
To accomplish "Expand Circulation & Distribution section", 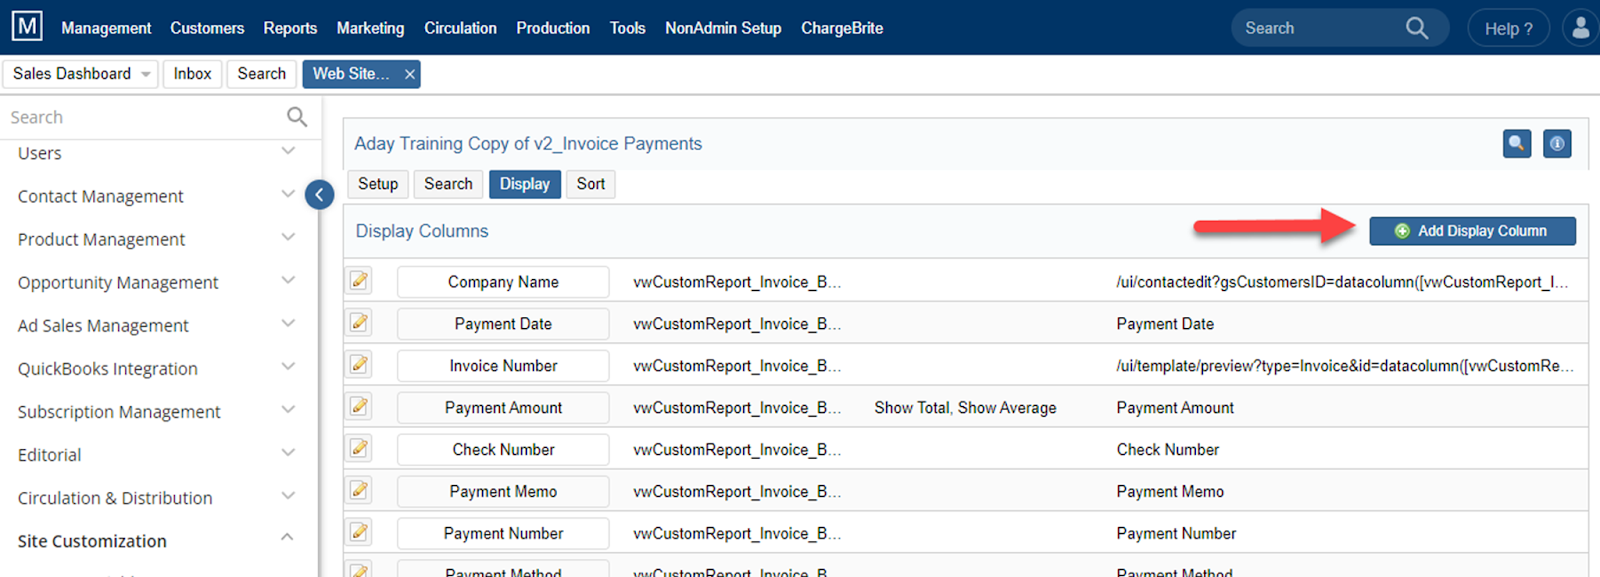I will (288, 496).
